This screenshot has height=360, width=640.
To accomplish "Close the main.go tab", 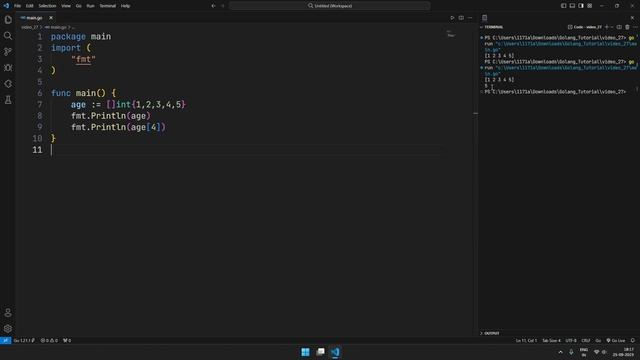I will point(51,18).
